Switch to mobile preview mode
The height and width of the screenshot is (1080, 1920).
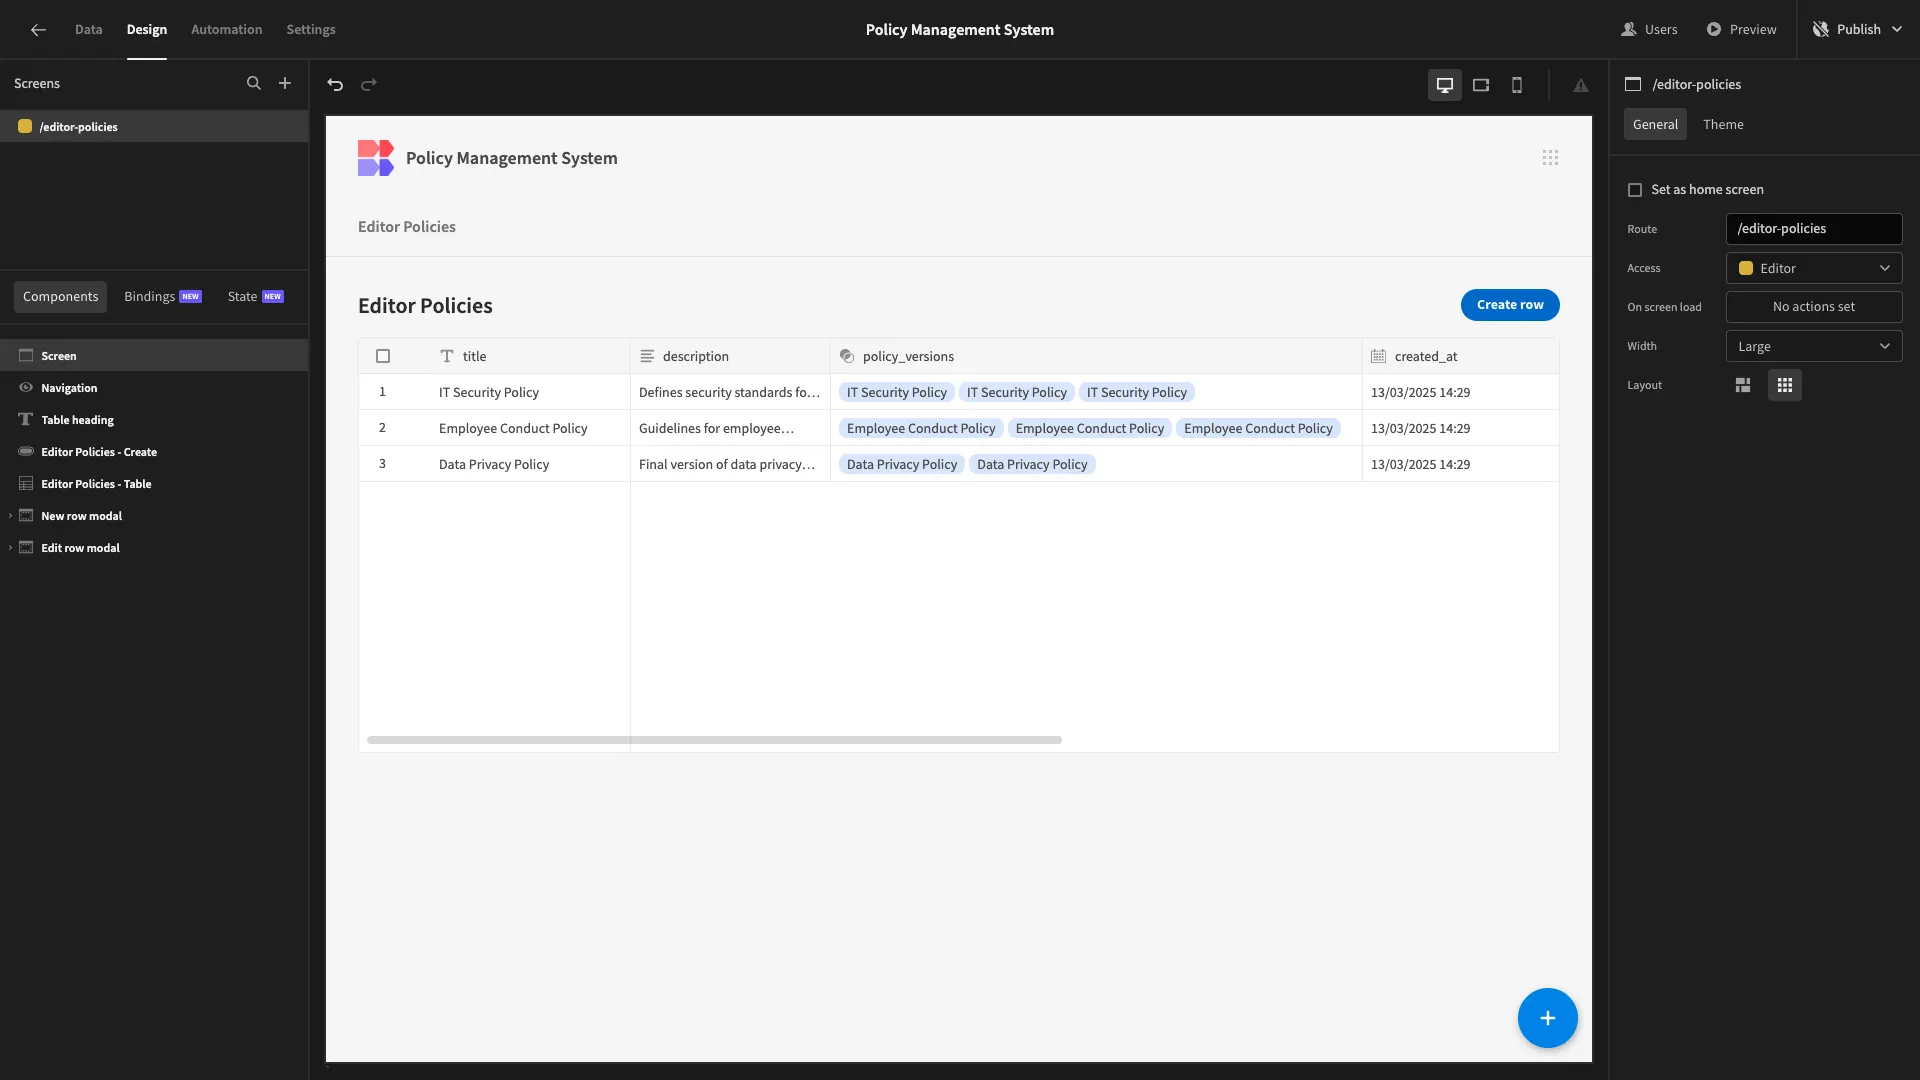coord(1517,85)
